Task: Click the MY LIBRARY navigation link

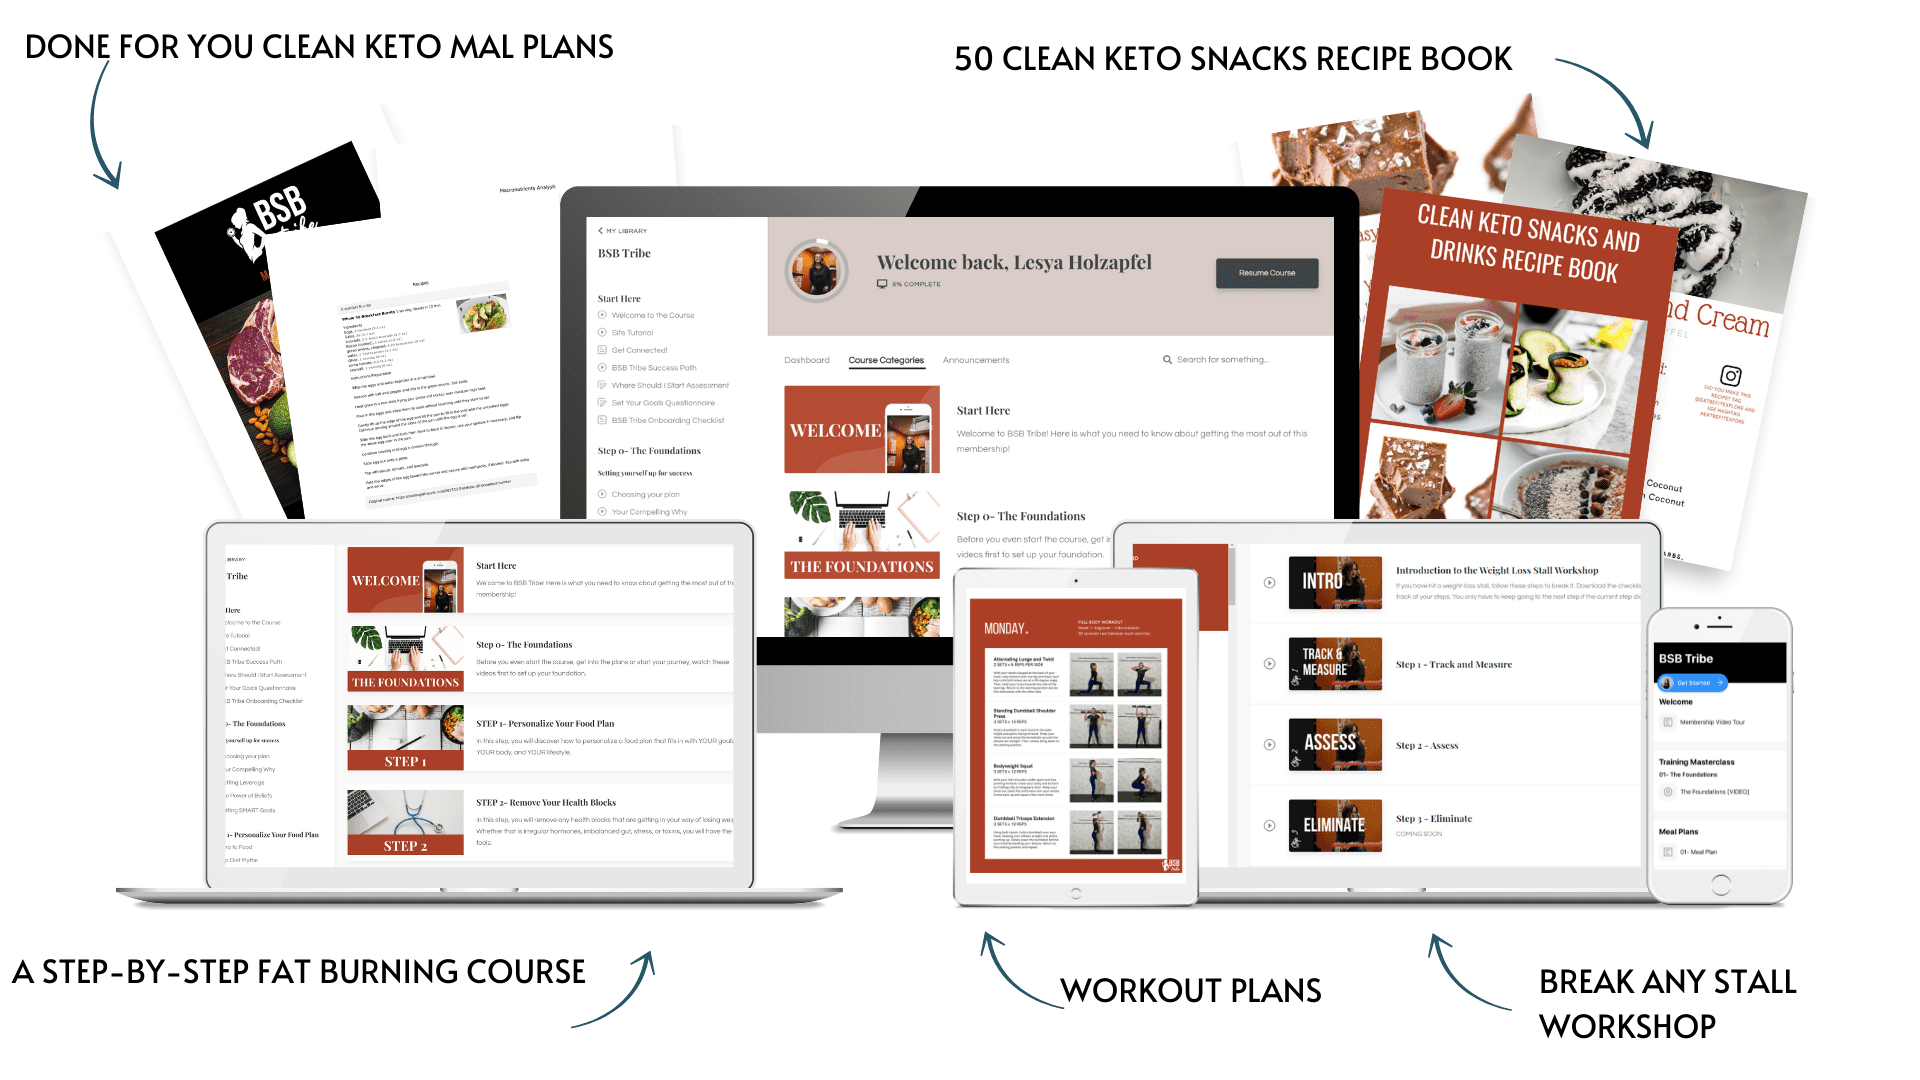Action: (626, 231)
